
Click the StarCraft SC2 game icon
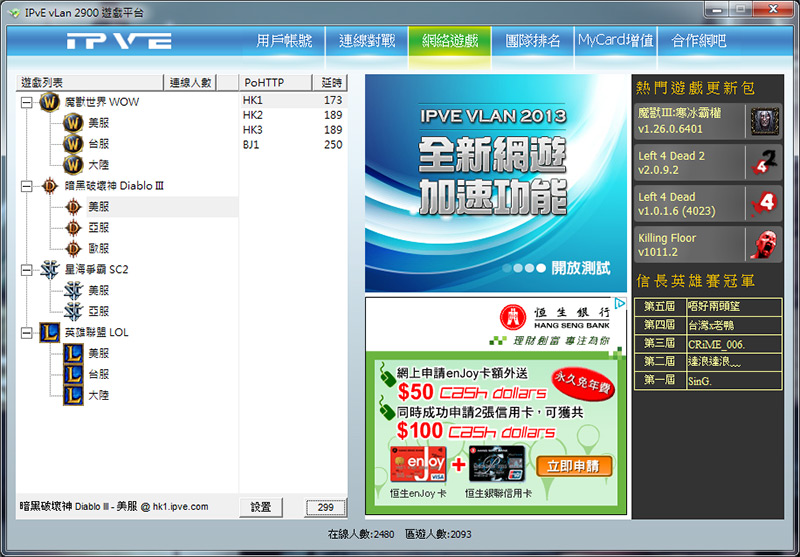click(x=49, y=269)
